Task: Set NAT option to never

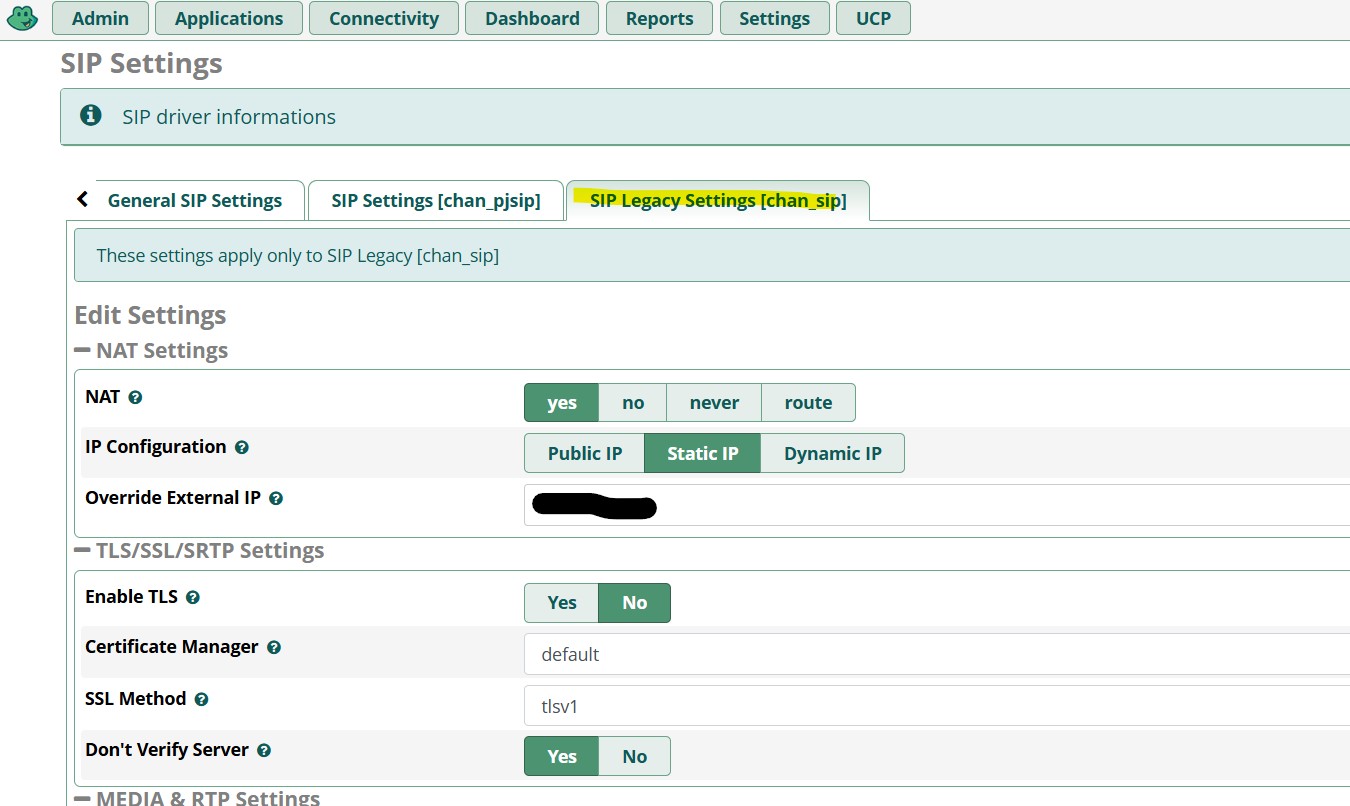Action: pos(714,403)
